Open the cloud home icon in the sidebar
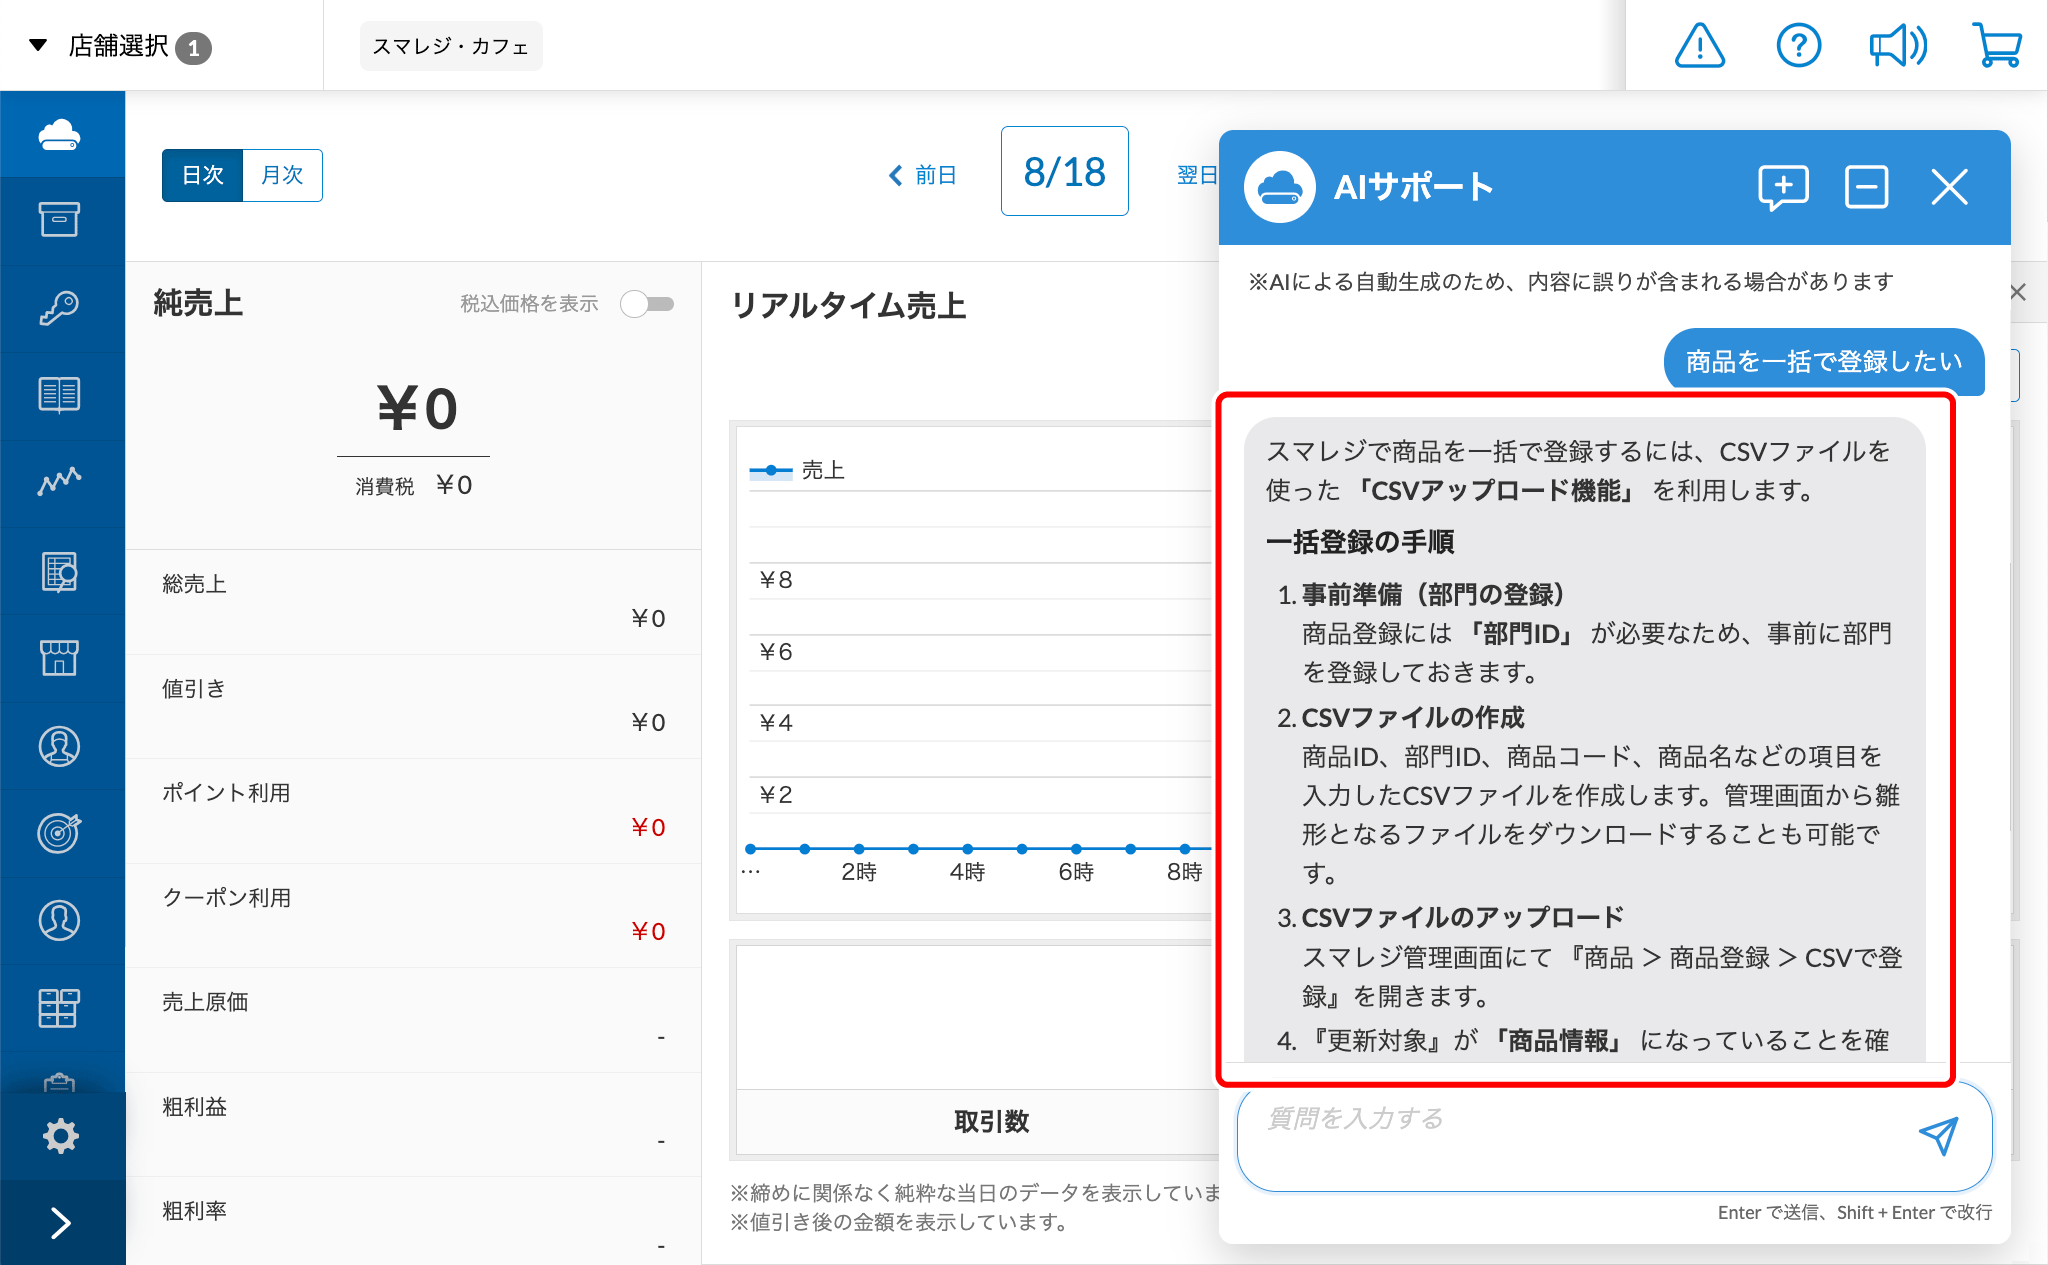 pyautogui.click(x=60, y=134)
